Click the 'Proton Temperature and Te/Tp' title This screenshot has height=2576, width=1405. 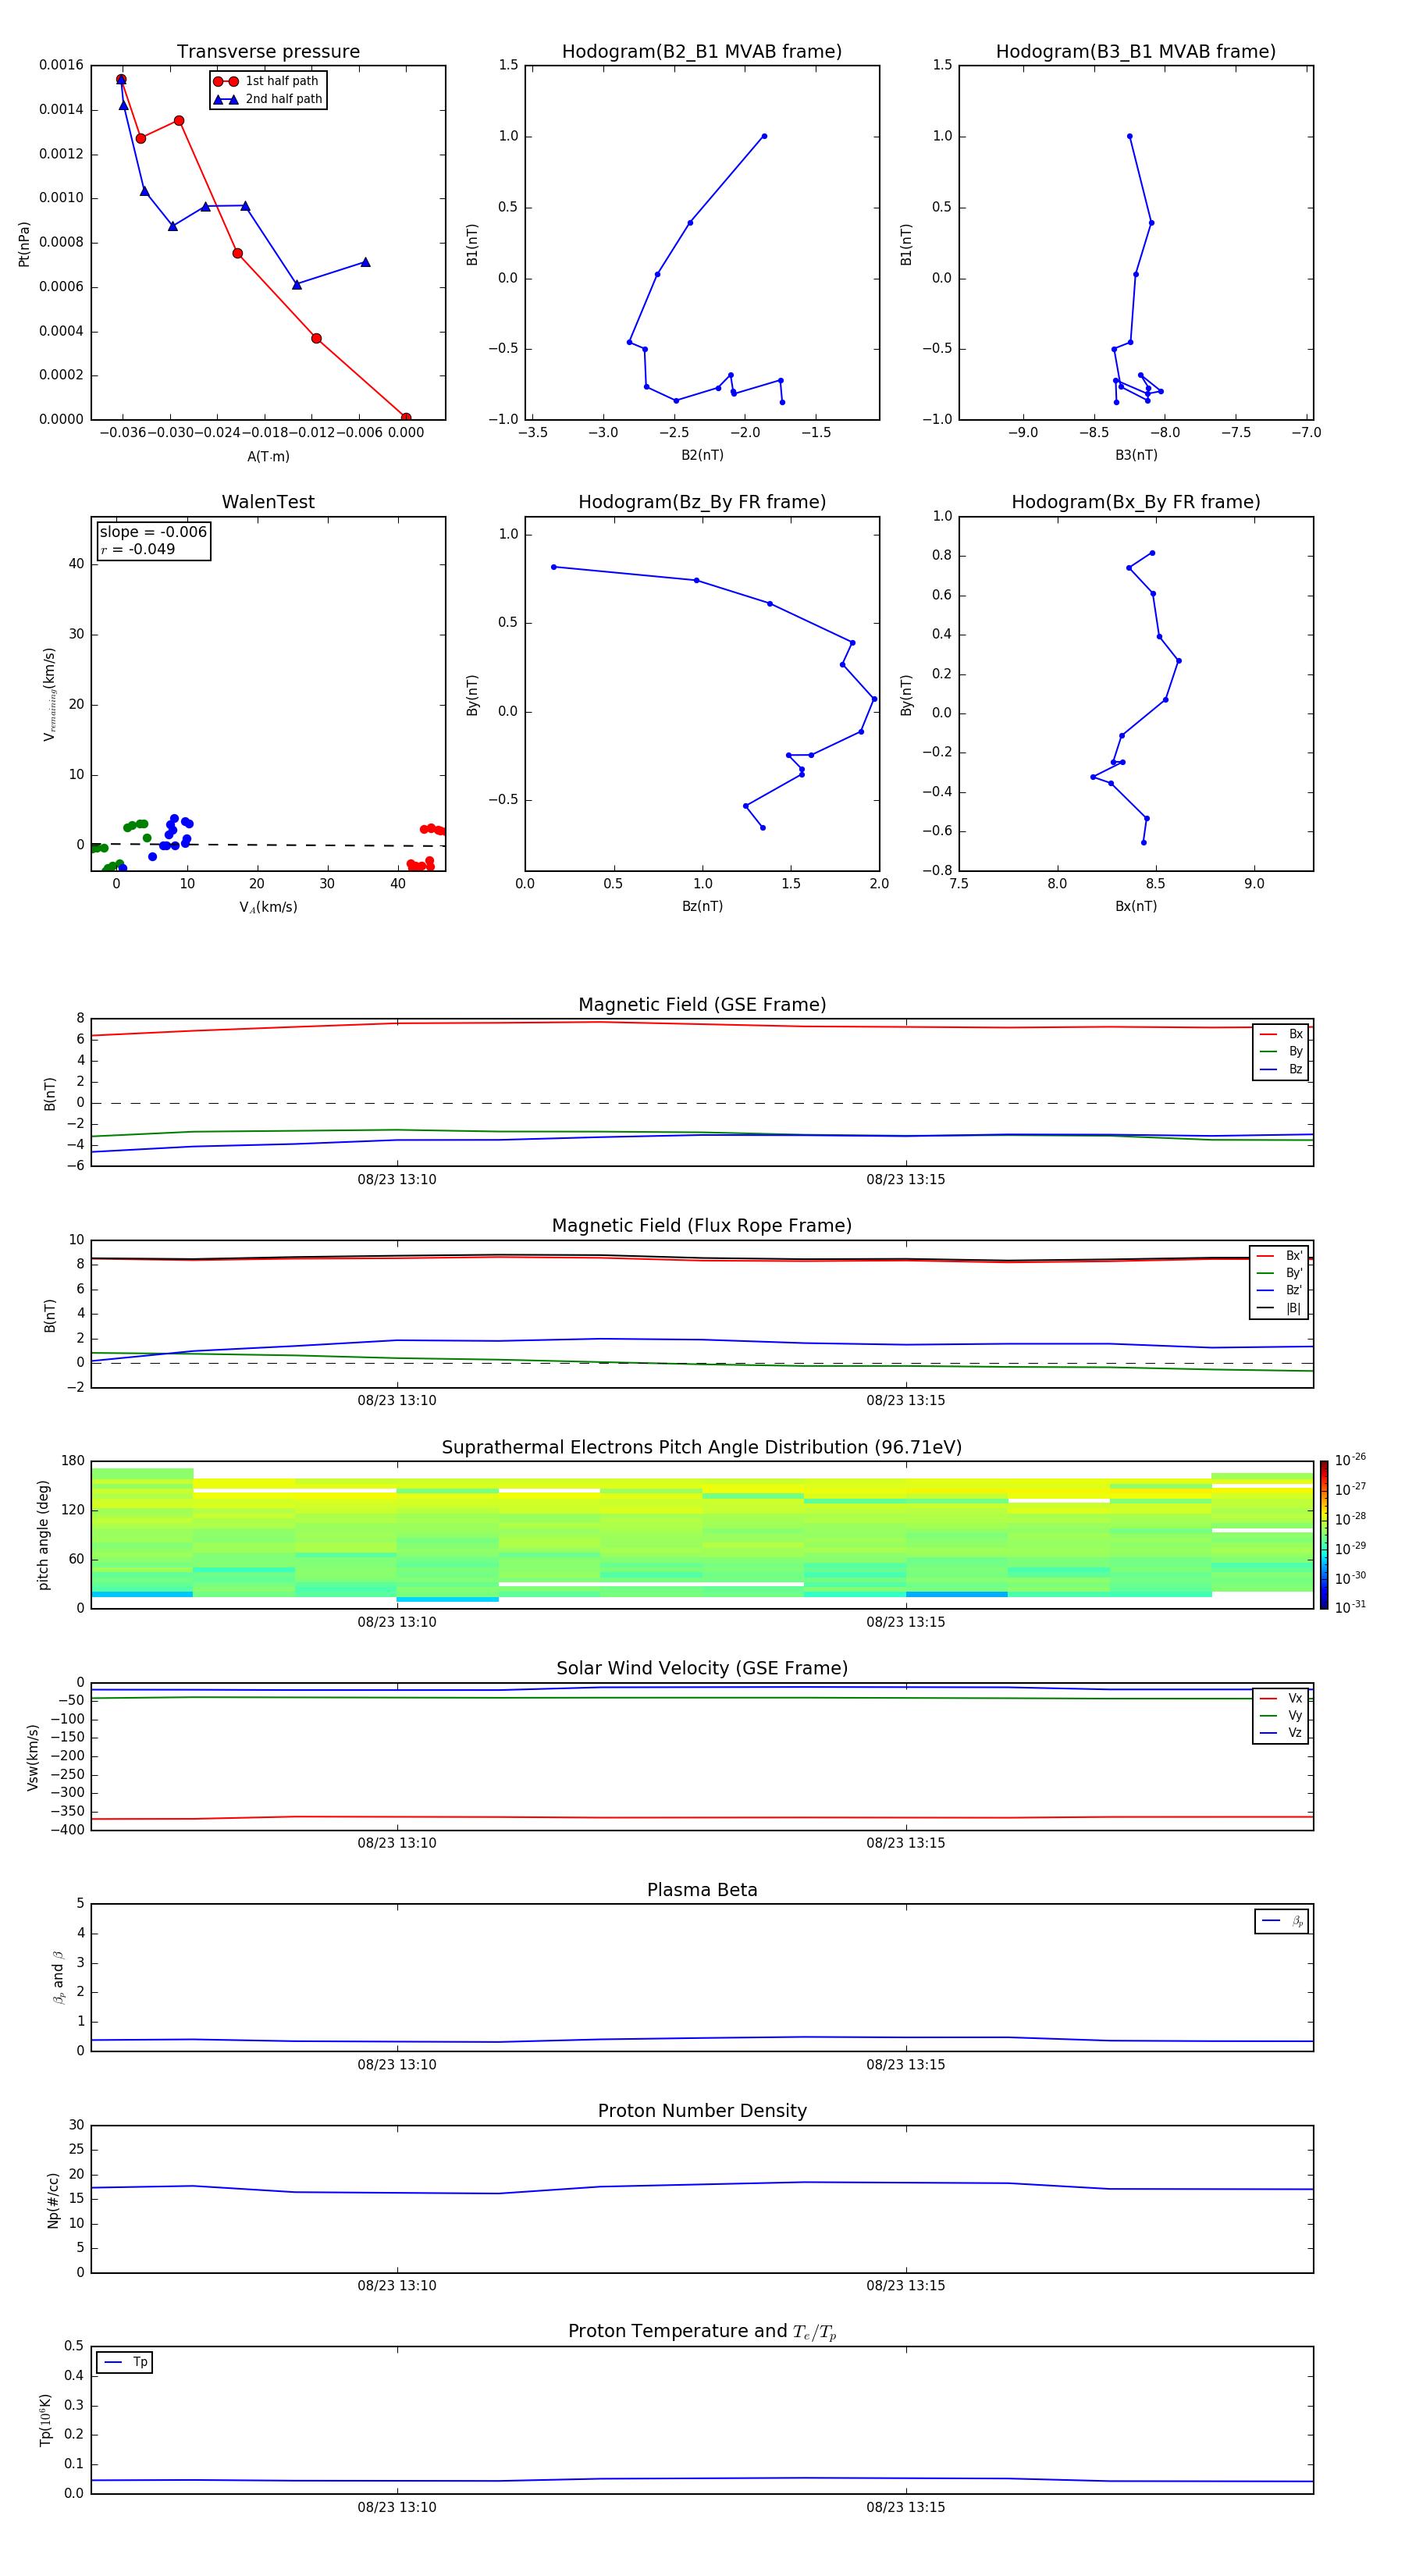tap(702, 2332)
